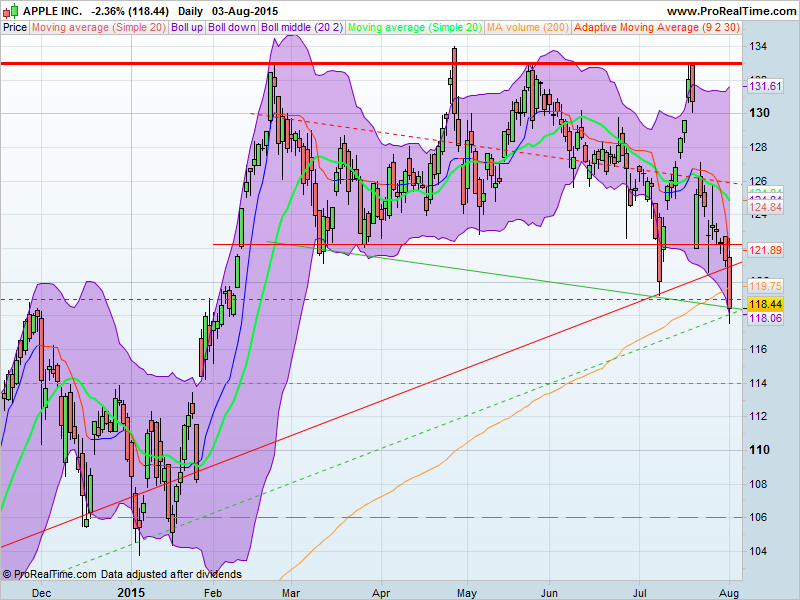Screen dimensions: 800x600
Task: Click the Daily timeframe text
Action: point(190,11)
